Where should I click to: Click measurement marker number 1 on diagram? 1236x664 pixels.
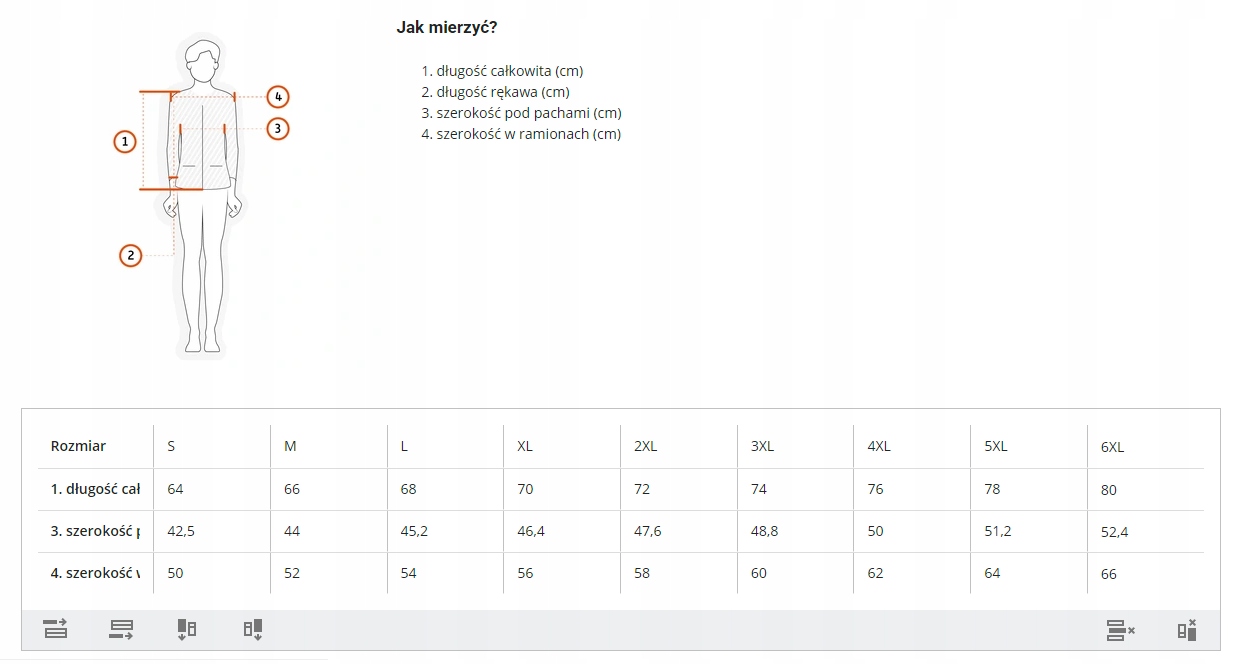point(124,142)
